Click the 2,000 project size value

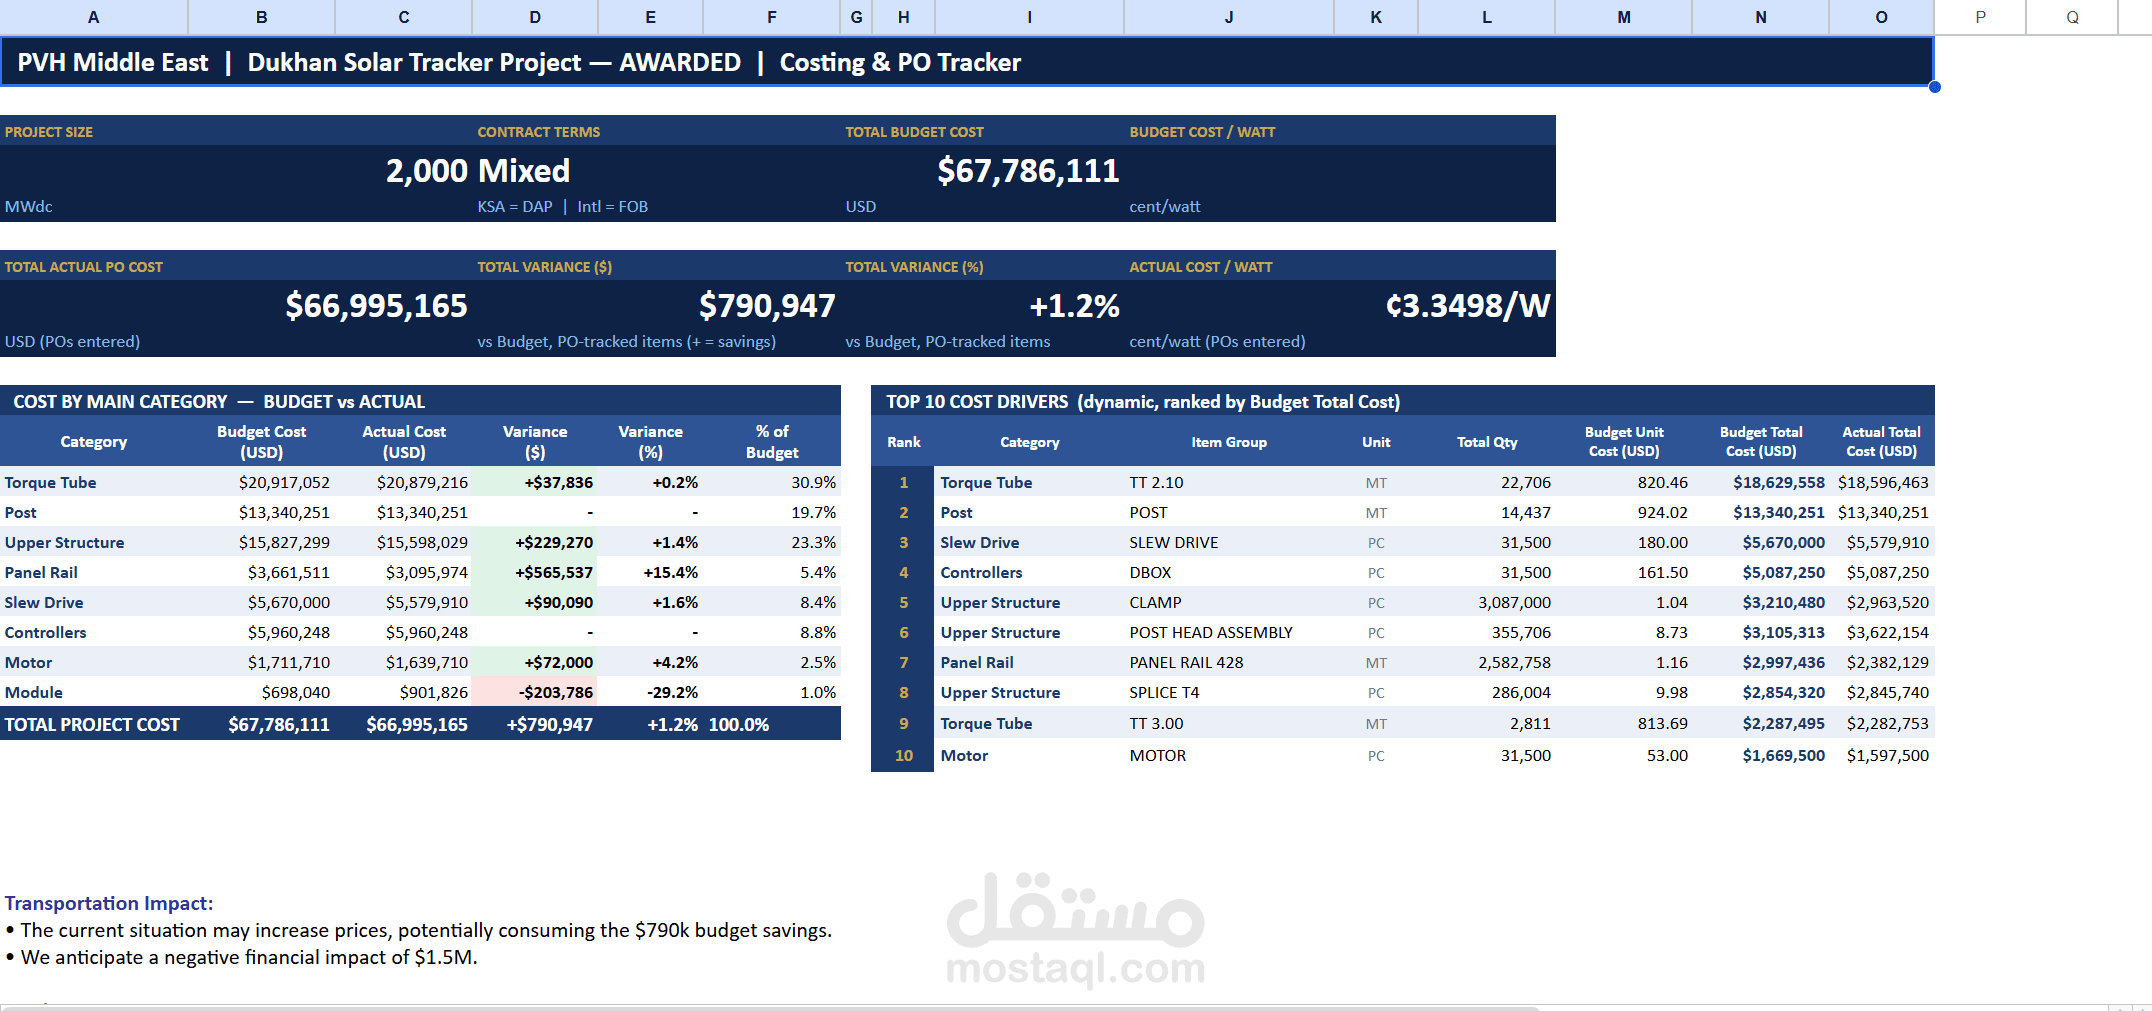427,171
